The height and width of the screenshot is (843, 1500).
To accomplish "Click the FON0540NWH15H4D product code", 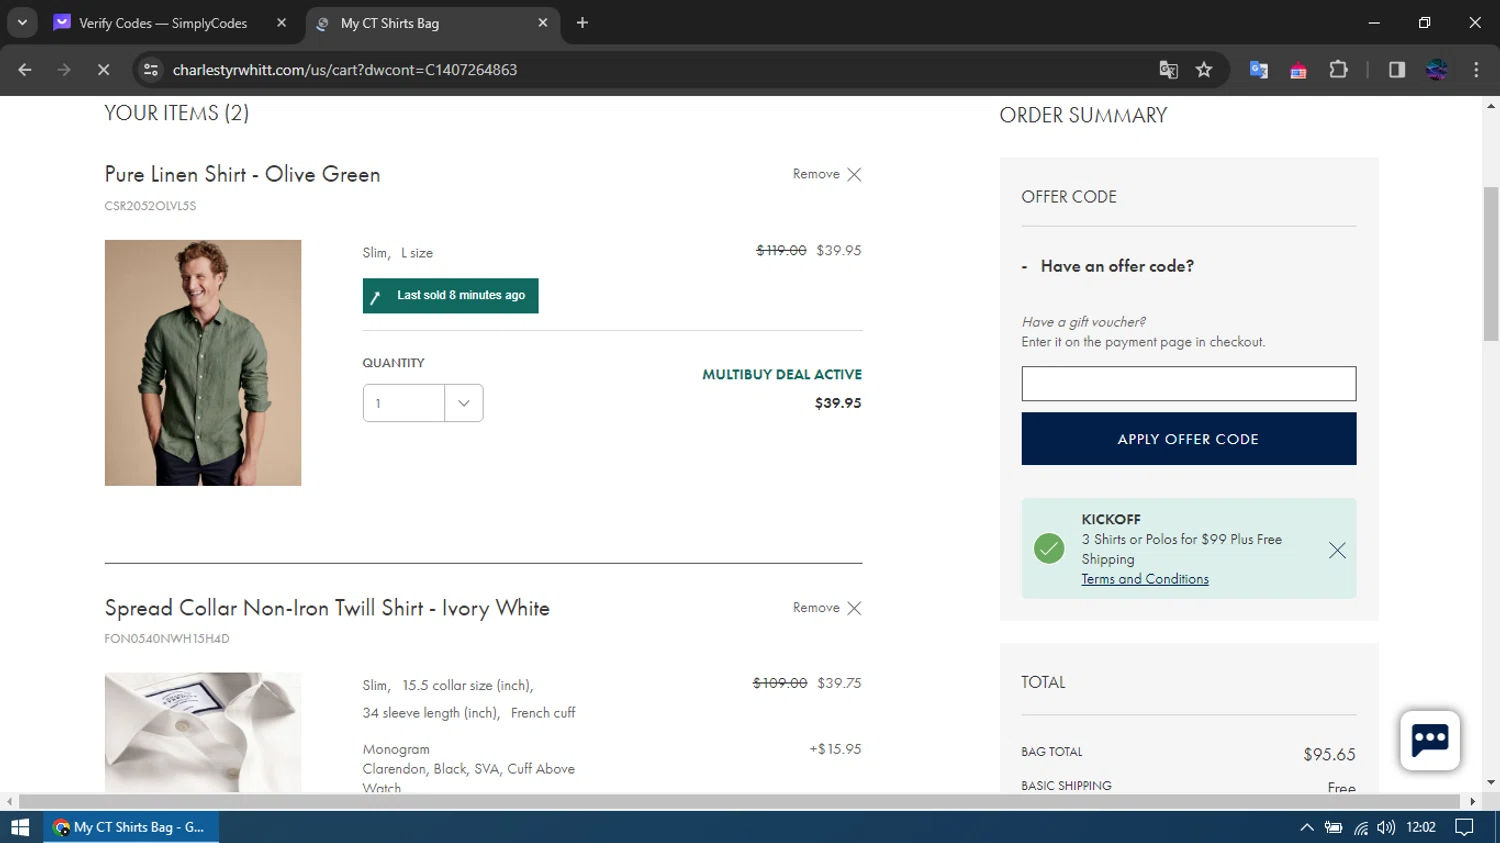I will pyautogui.click(x=167, y=639).
